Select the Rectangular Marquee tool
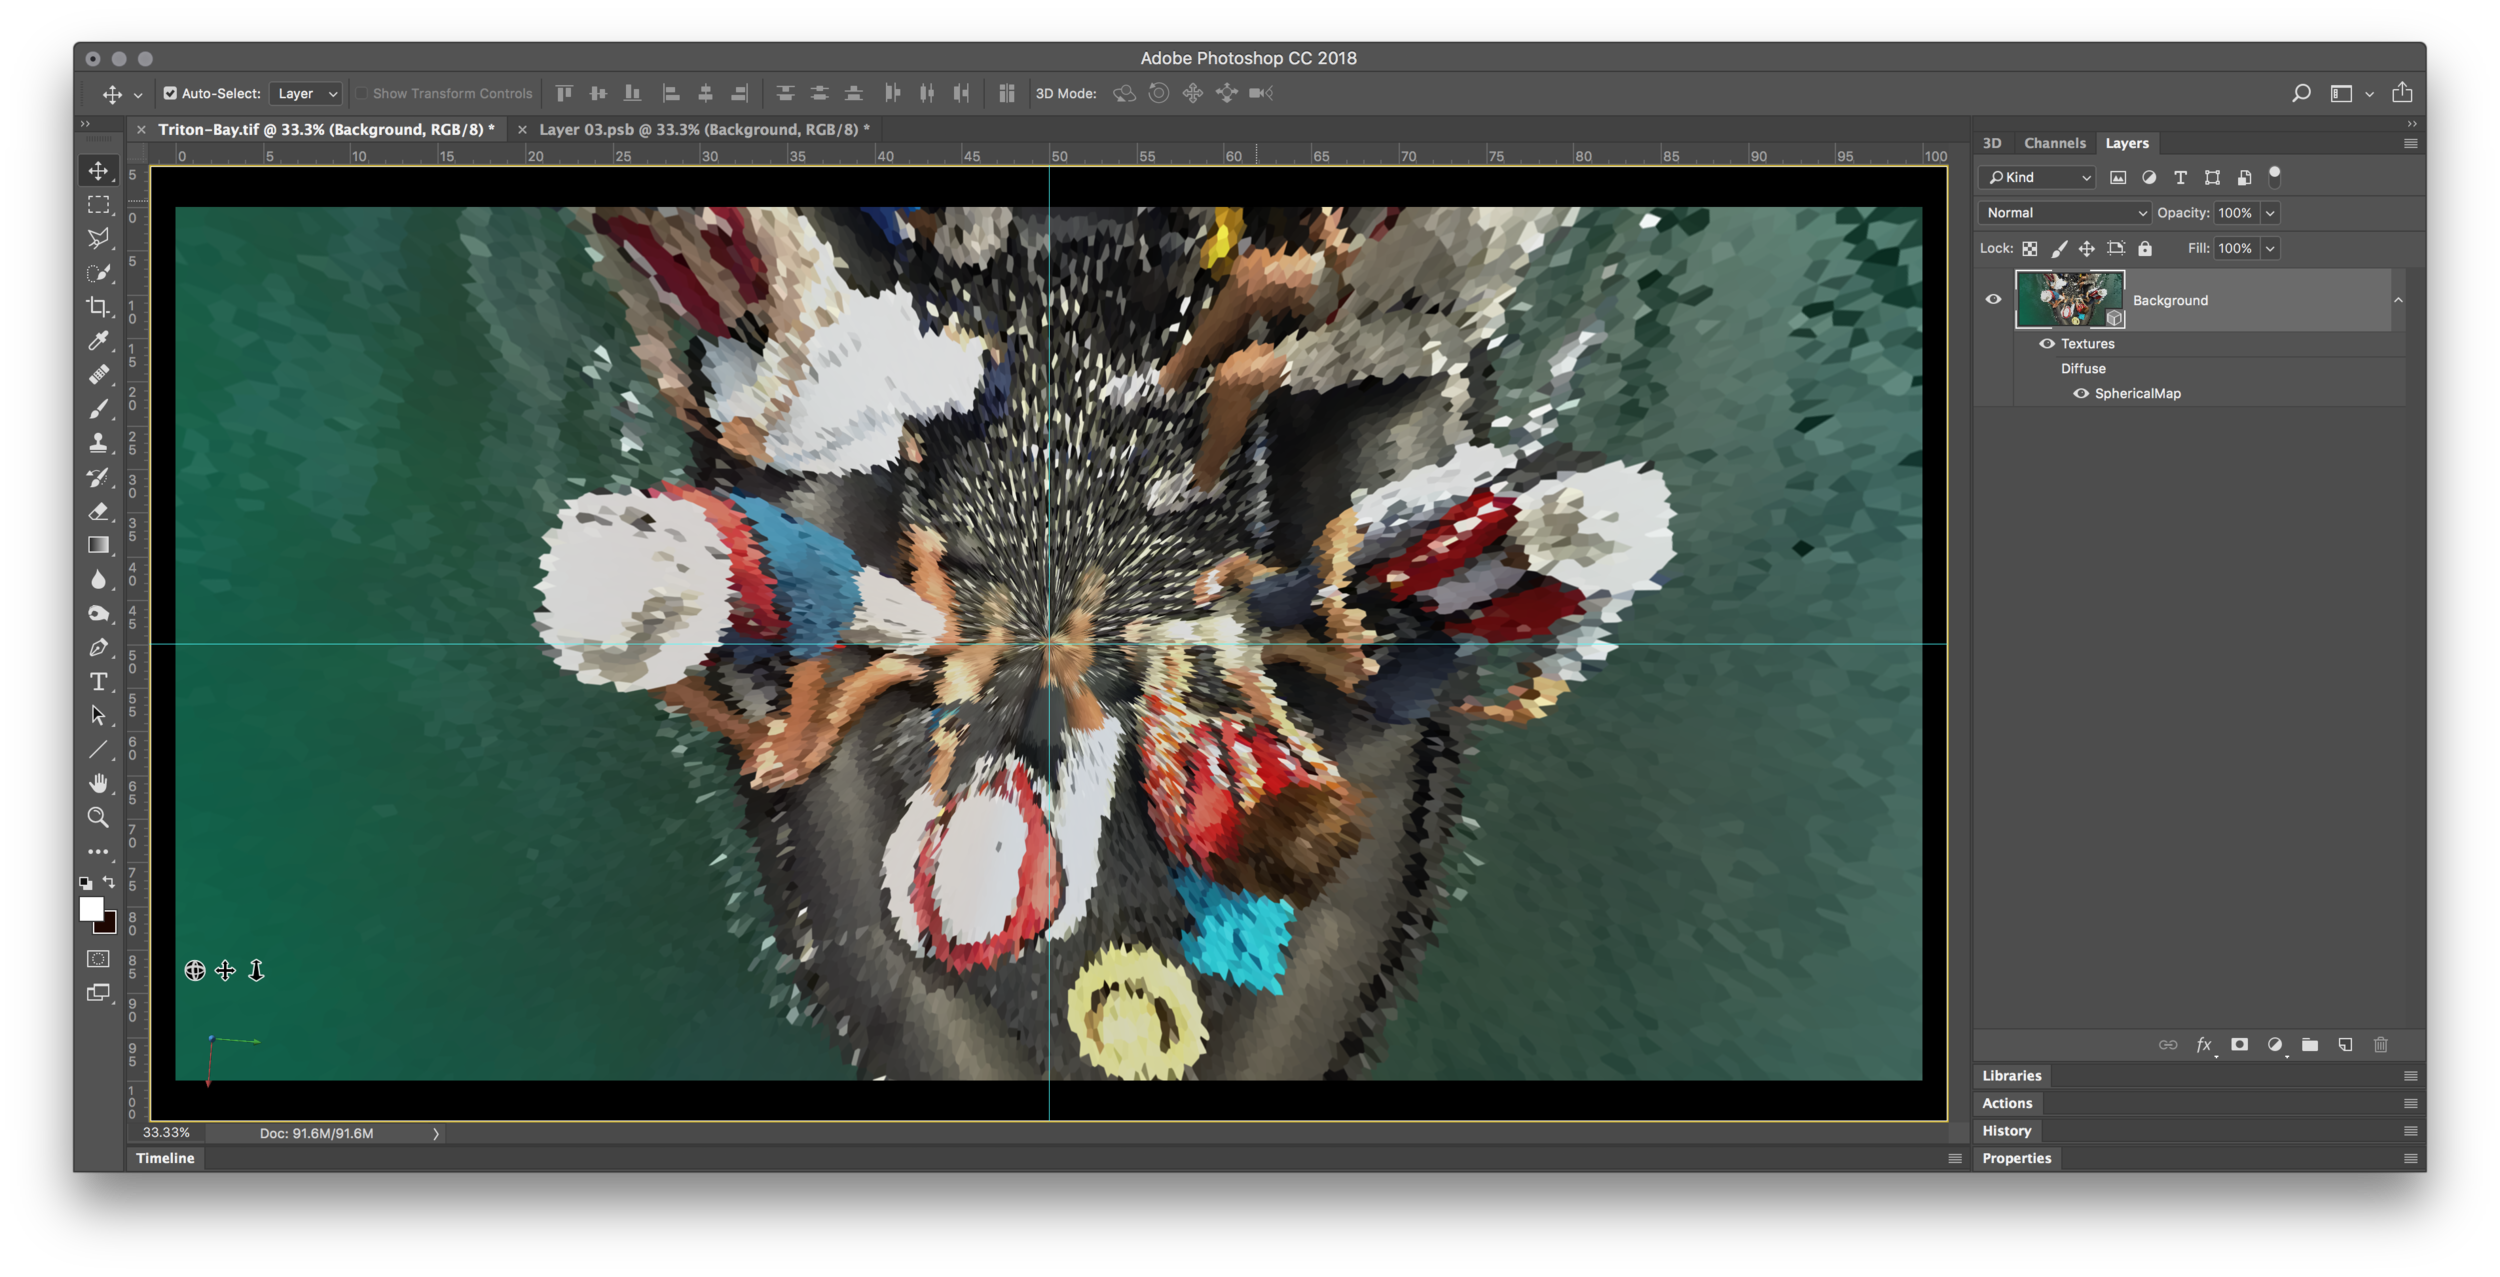The height and width of the screenshot is (1277, 2500). point(98,205)
